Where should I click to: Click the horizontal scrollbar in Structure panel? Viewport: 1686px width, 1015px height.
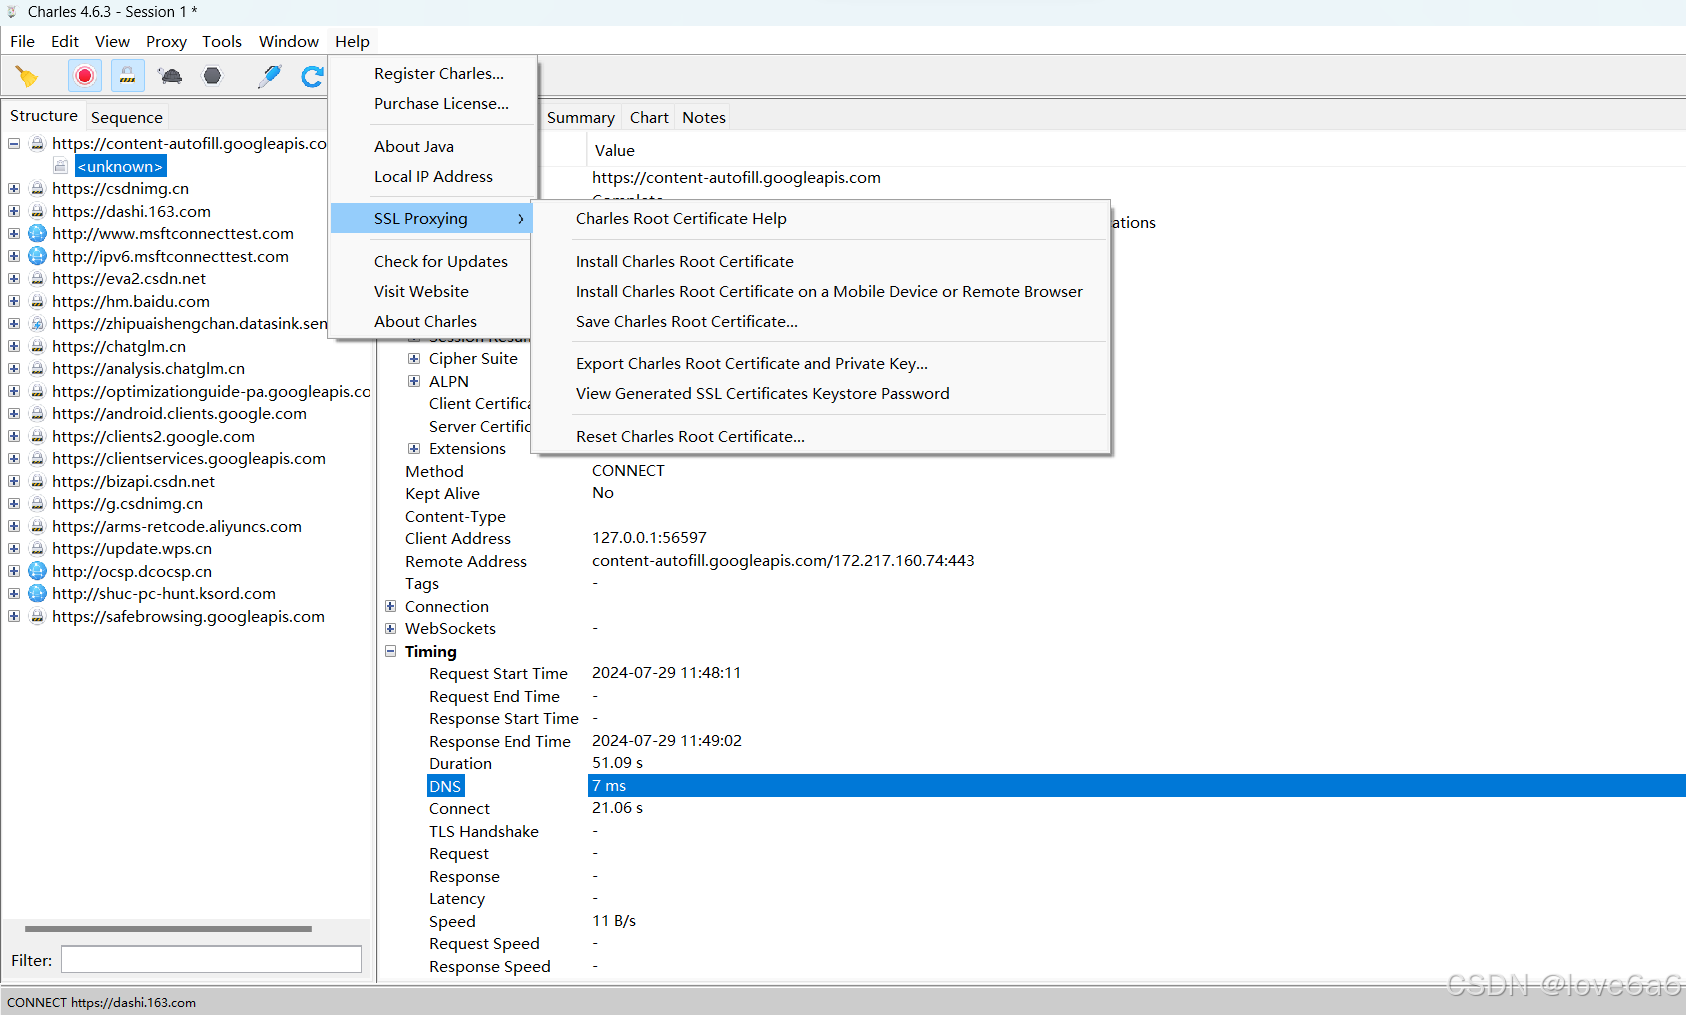pos(168,929)
